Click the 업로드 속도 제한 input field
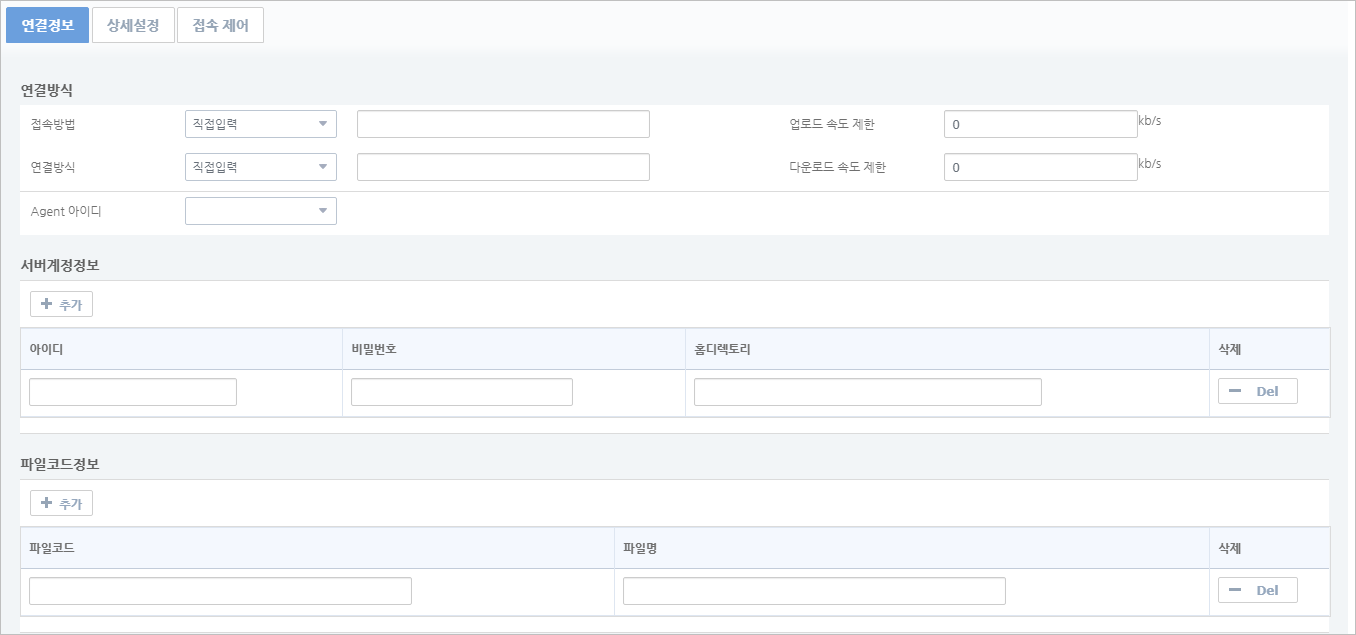The width and height of the screenshot is (1356, 635). point(1040,124)
